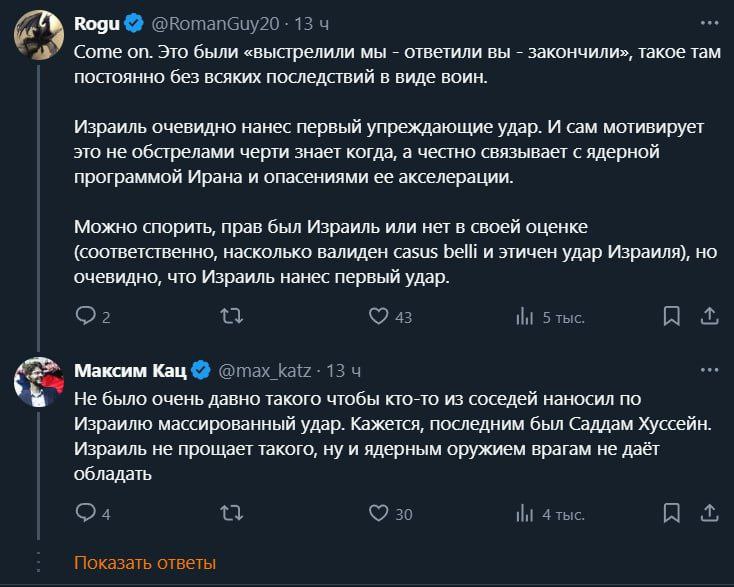Screen dimensions: 734x587
Task: Expand replies with Показать ответы
Action: 145,563
